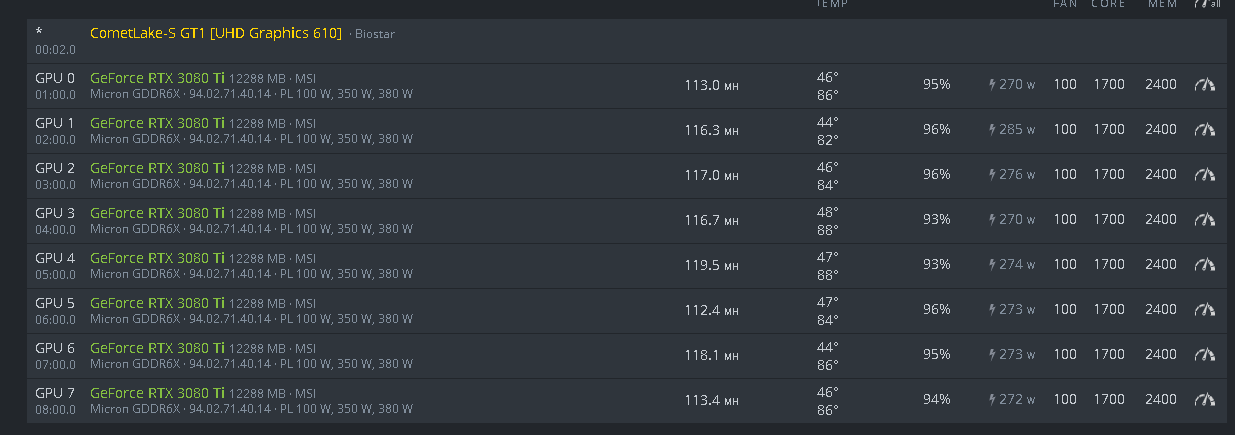Click the 2400 memory clock value for GPU 6
Screen dimensions: 1235x435
[x=1161, y=354]
